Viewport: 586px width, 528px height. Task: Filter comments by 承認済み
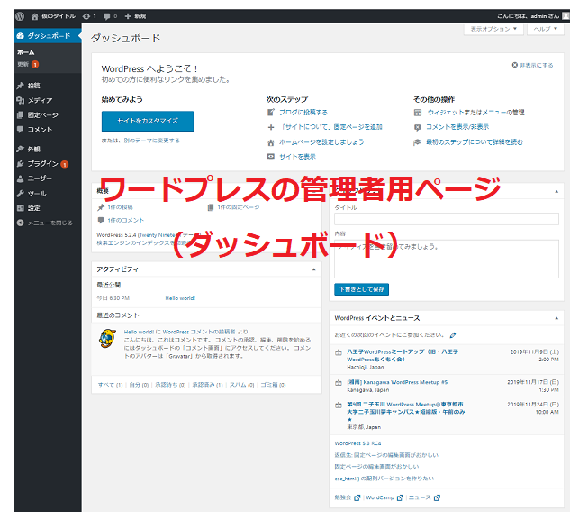coord(207,385)
